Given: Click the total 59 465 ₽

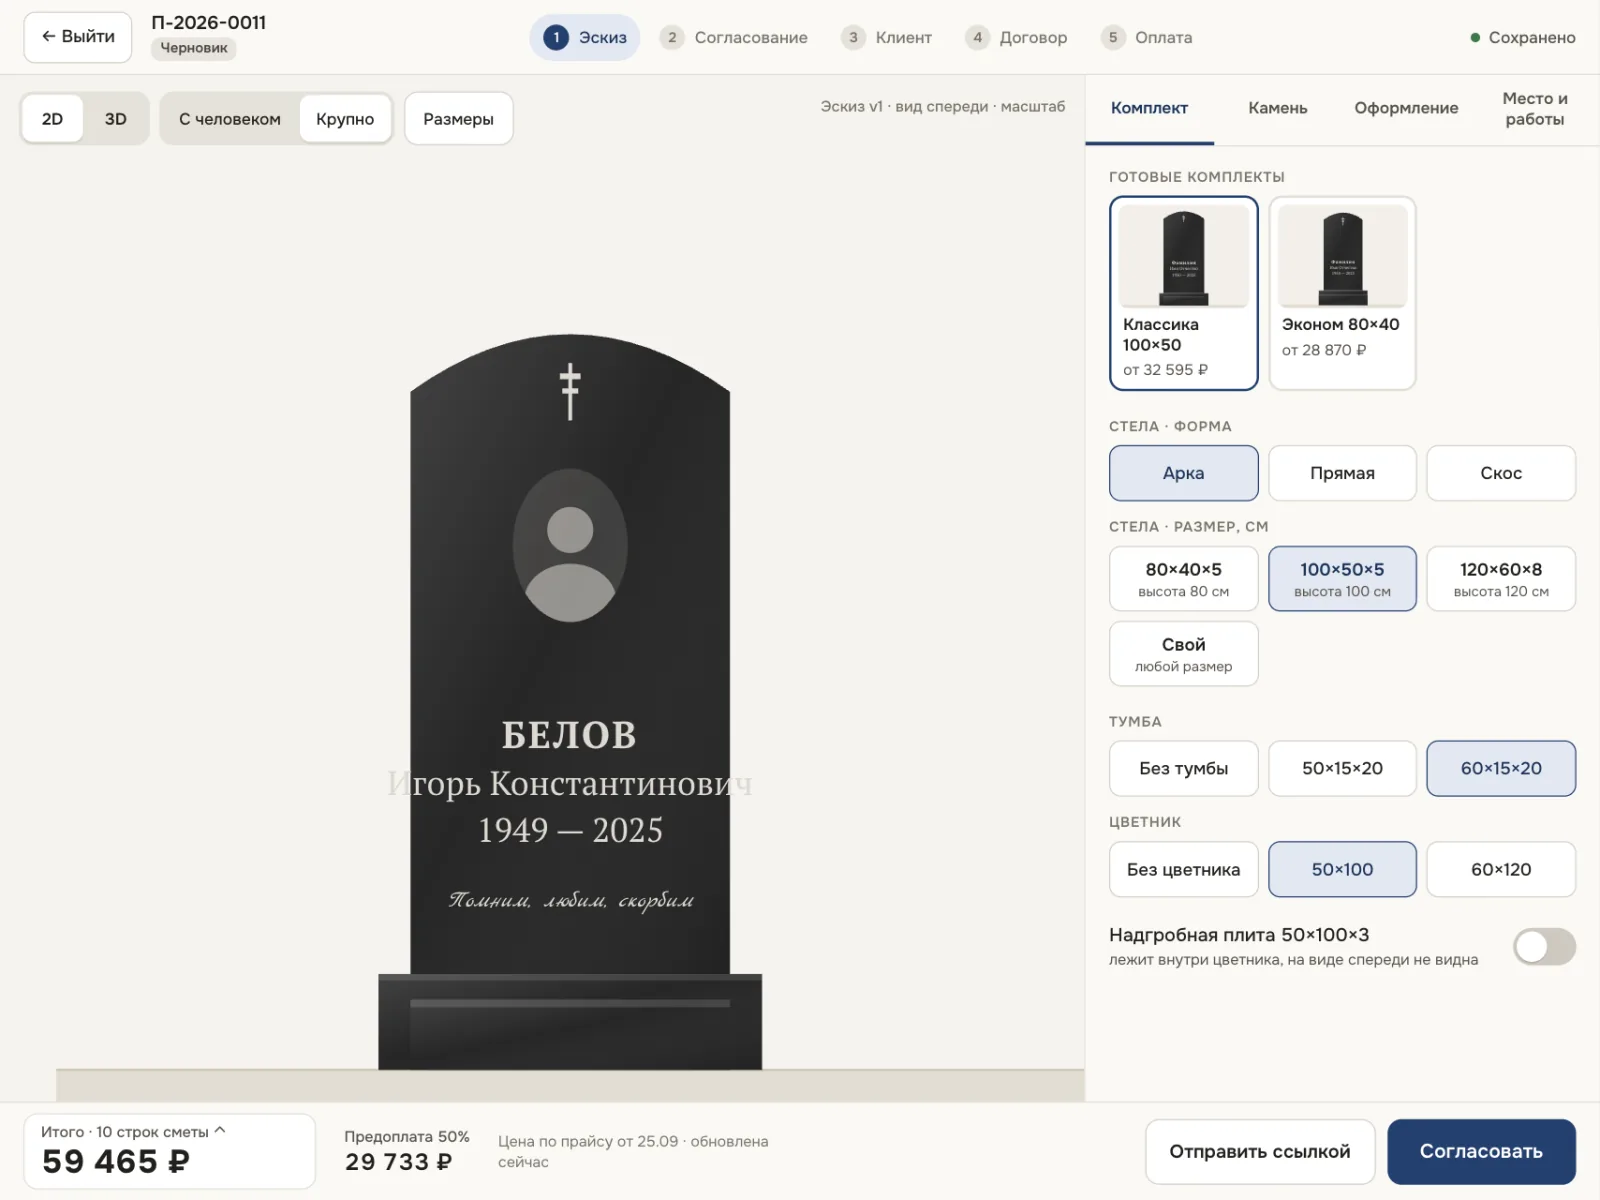Looking at the screenshot, I should point(116,1161).
